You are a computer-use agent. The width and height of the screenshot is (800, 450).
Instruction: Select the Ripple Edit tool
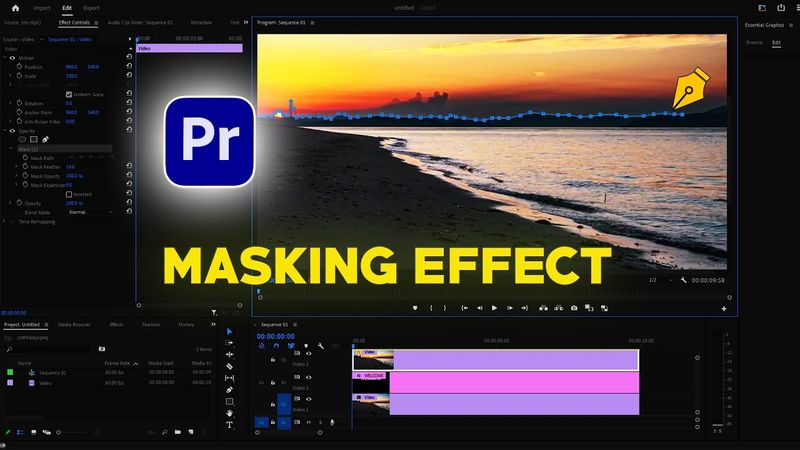coord(230,355)
